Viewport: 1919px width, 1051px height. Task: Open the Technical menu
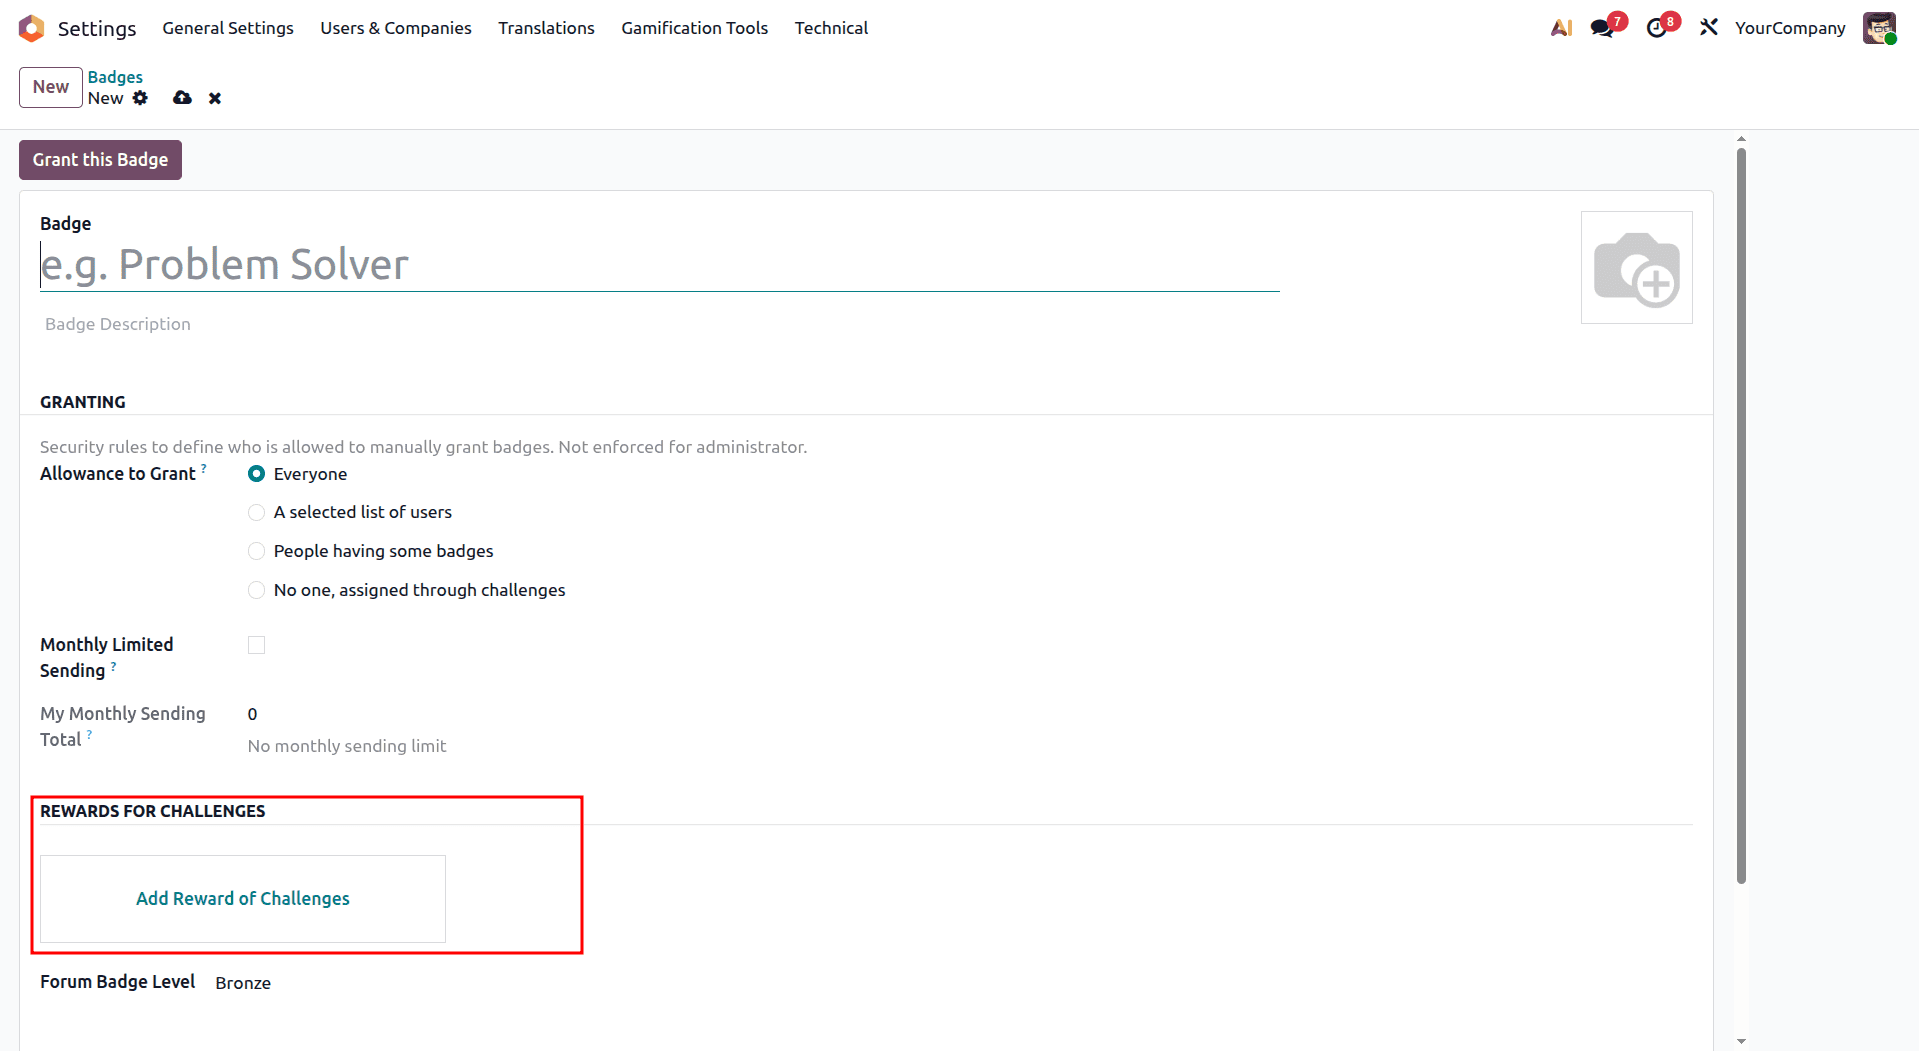tap(831, 28)
